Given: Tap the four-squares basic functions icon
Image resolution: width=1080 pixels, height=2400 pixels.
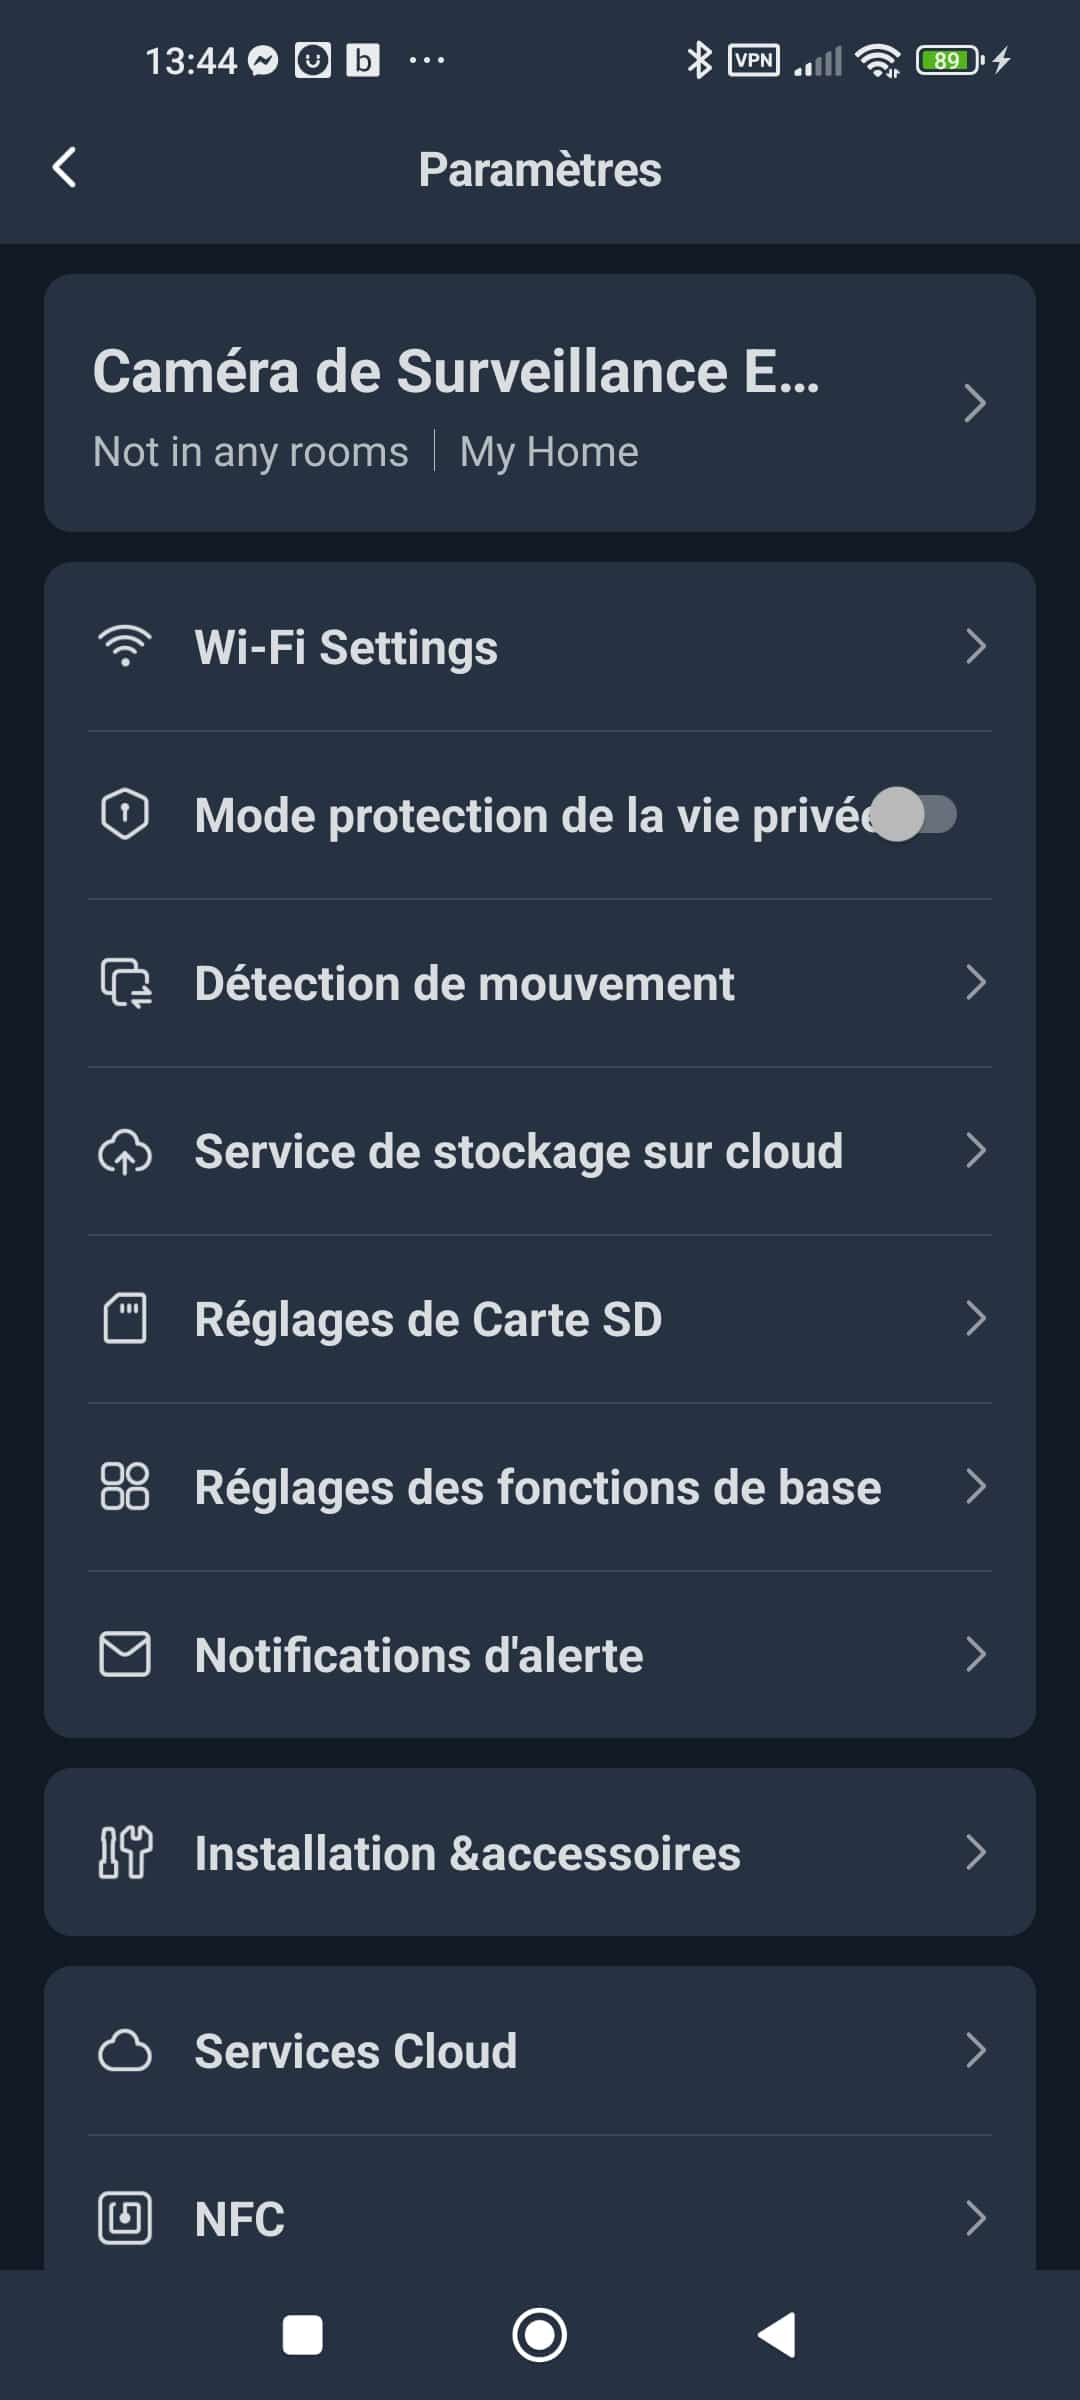Looking at the screenshot, I should click(x=125, y=1486).
